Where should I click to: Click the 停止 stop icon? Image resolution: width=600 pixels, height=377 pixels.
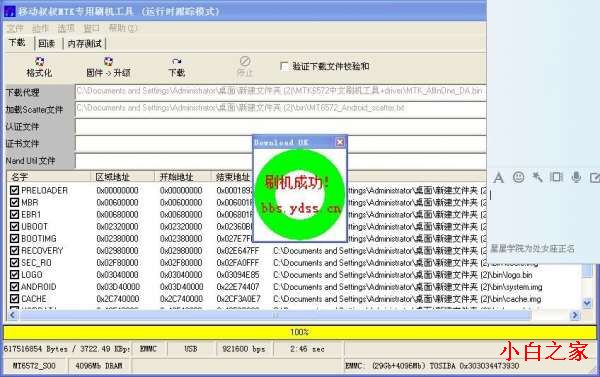point(245,66)
